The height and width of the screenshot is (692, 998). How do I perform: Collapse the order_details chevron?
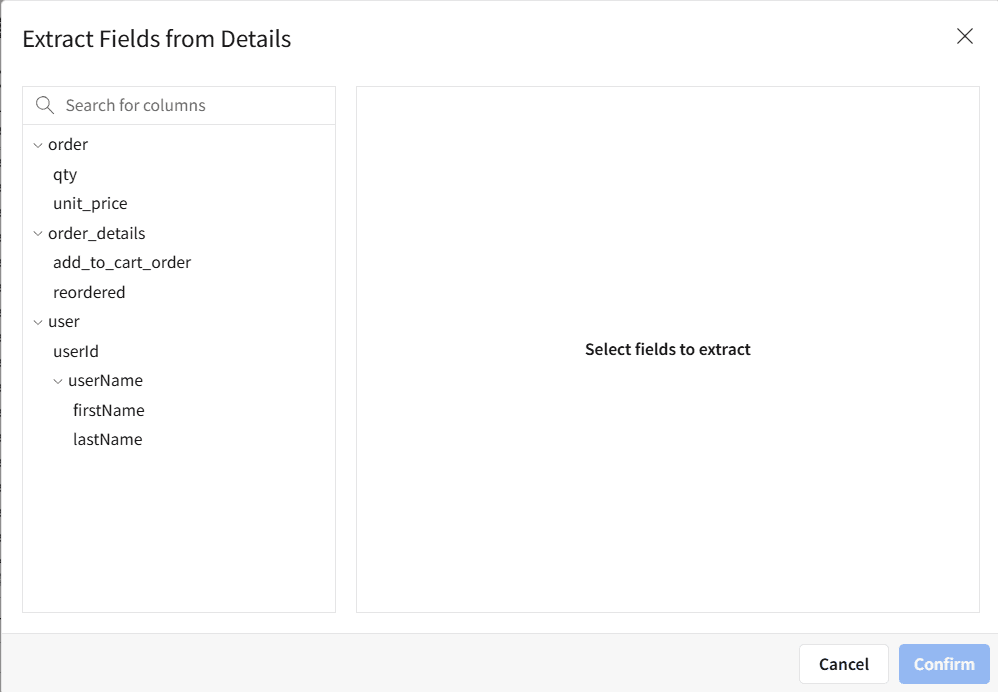38,234
